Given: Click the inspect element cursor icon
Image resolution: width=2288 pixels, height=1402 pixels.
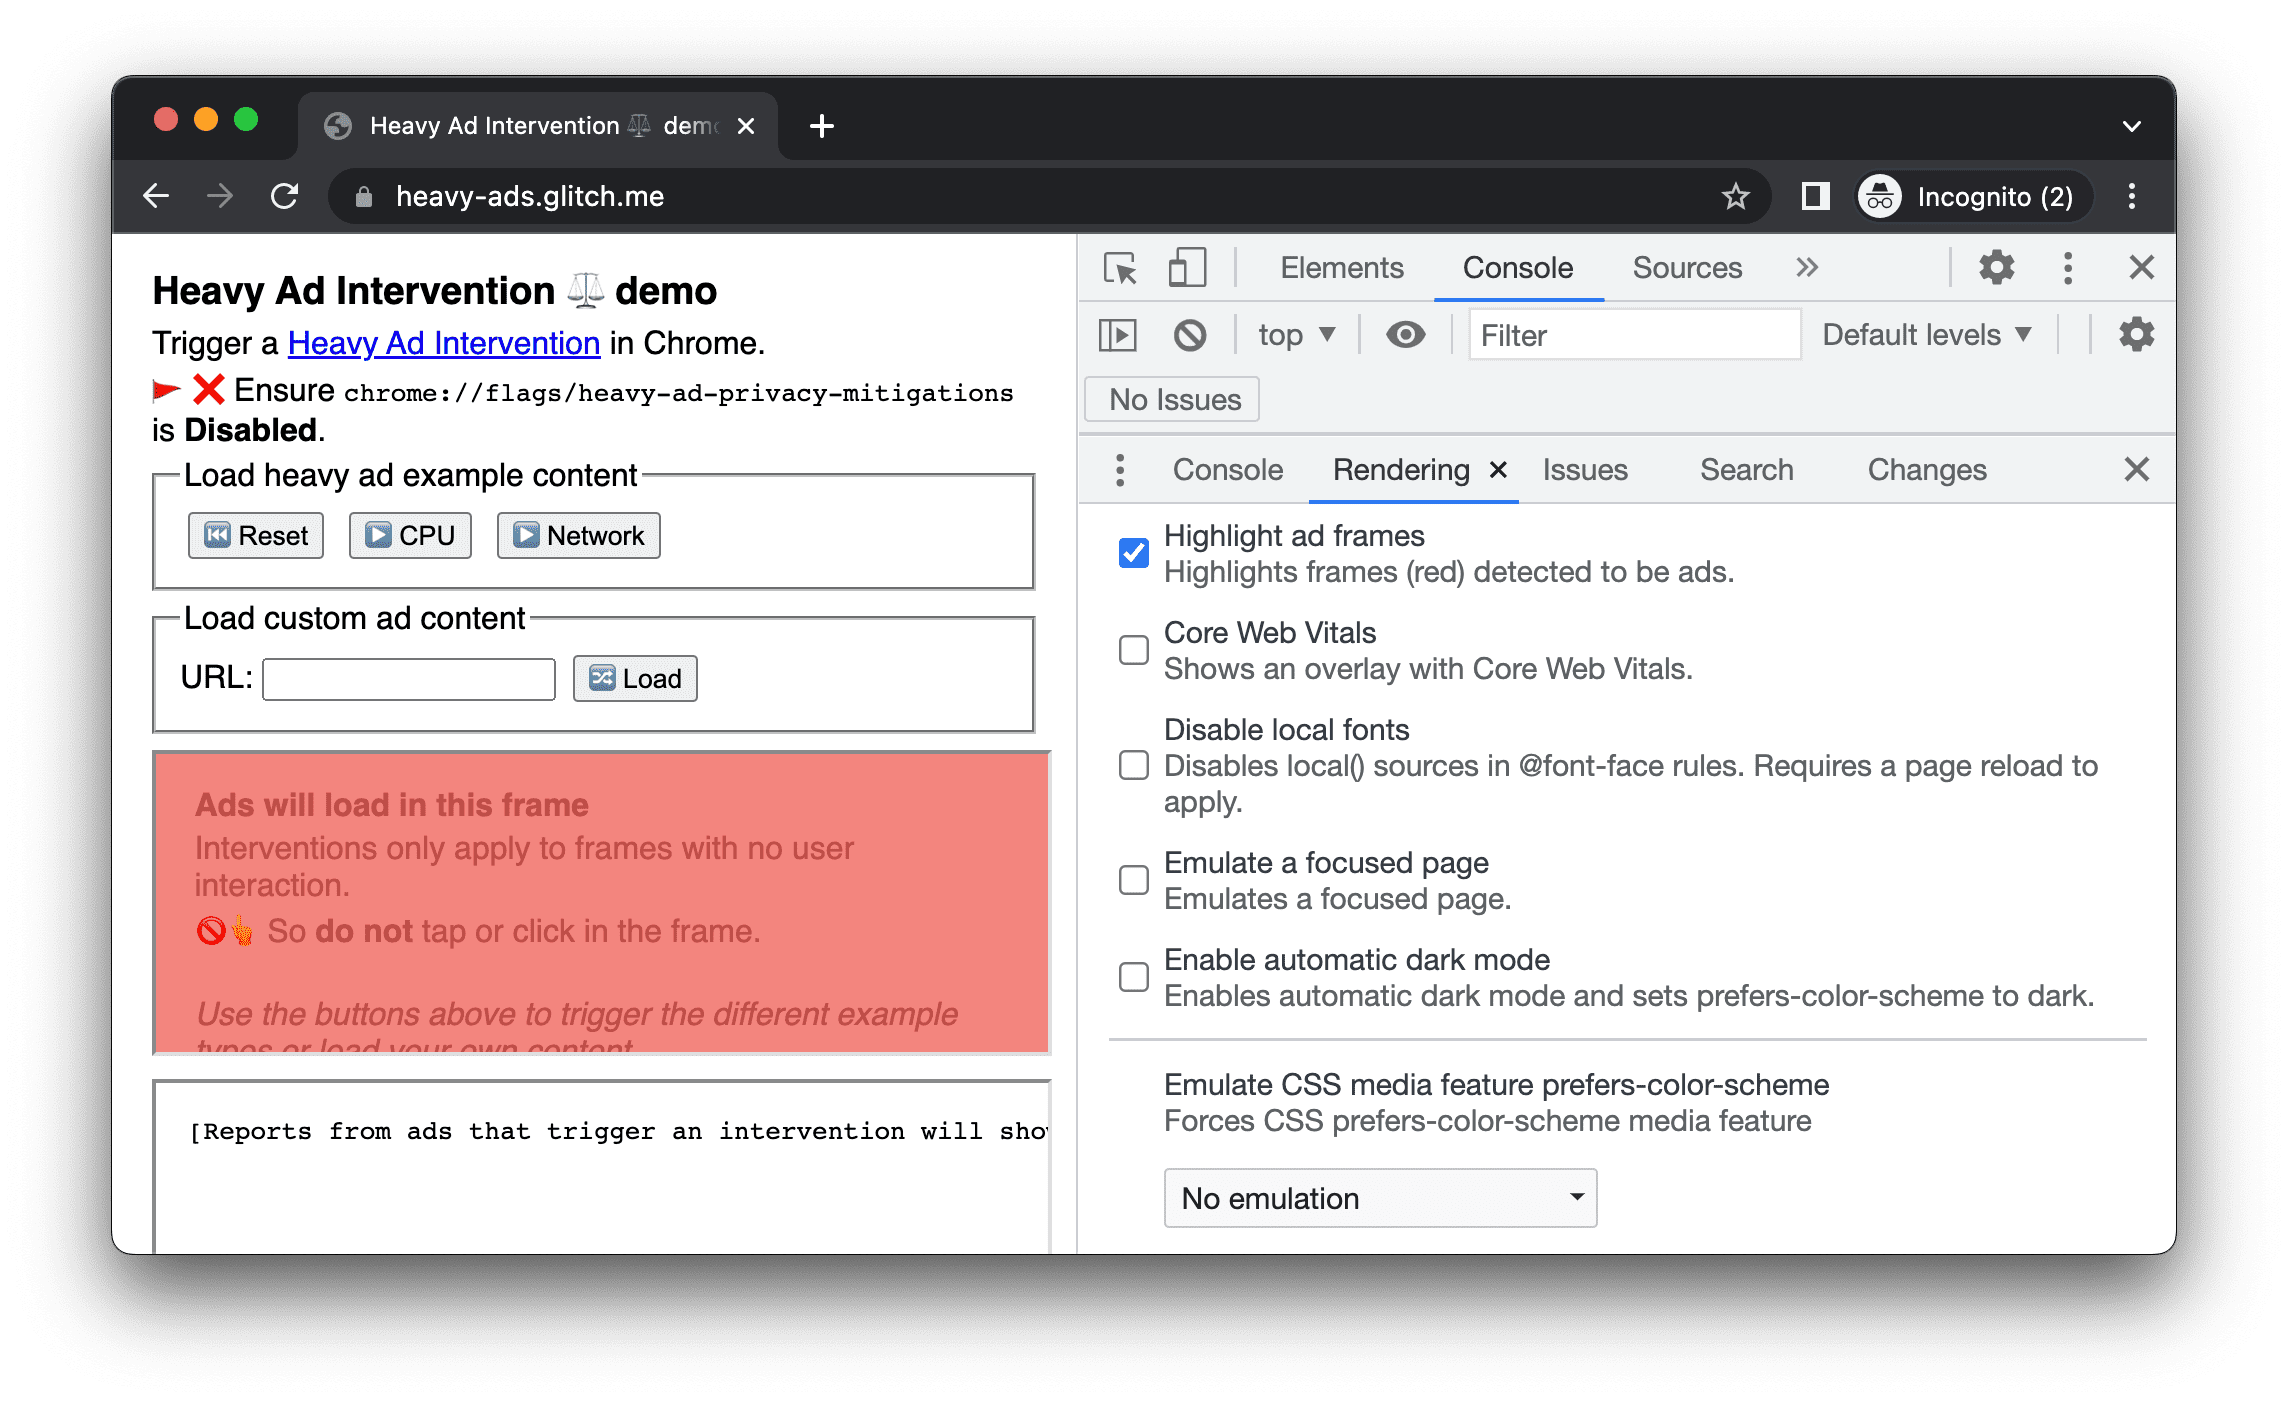Looking at the screenshot, I should [x=1123, y=266].
